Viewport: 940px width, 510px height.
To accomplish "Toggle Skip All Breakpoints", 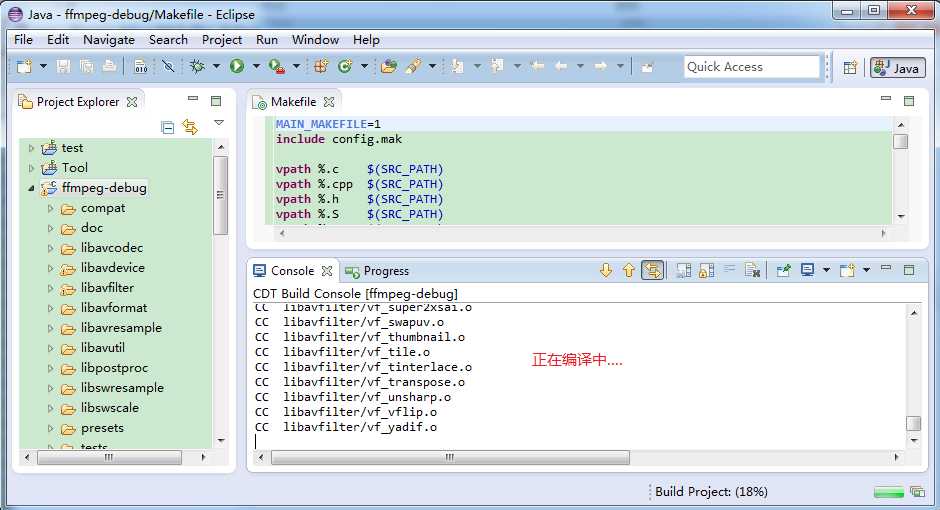I will (168, 66).
